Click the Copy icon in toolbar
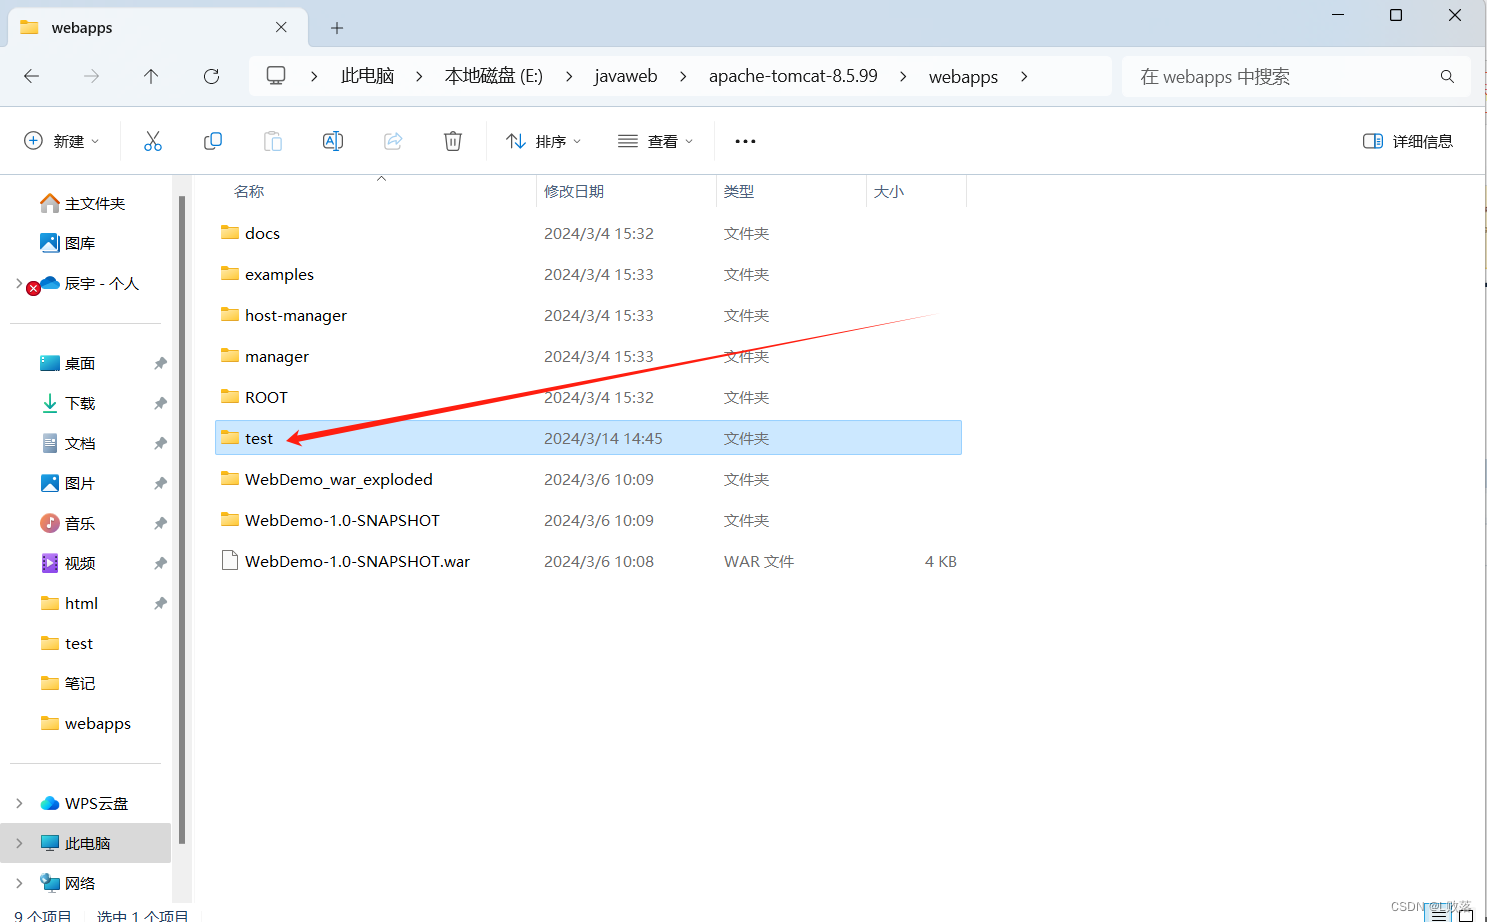 (213, 141)
